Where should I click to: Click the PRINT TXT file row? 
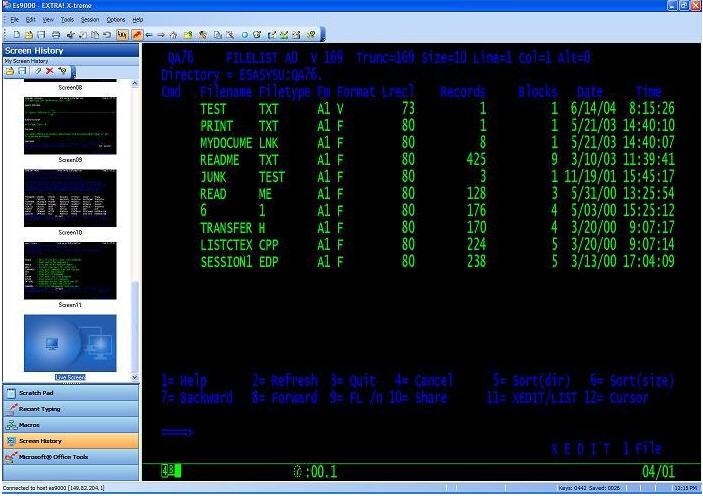(437, 126)
